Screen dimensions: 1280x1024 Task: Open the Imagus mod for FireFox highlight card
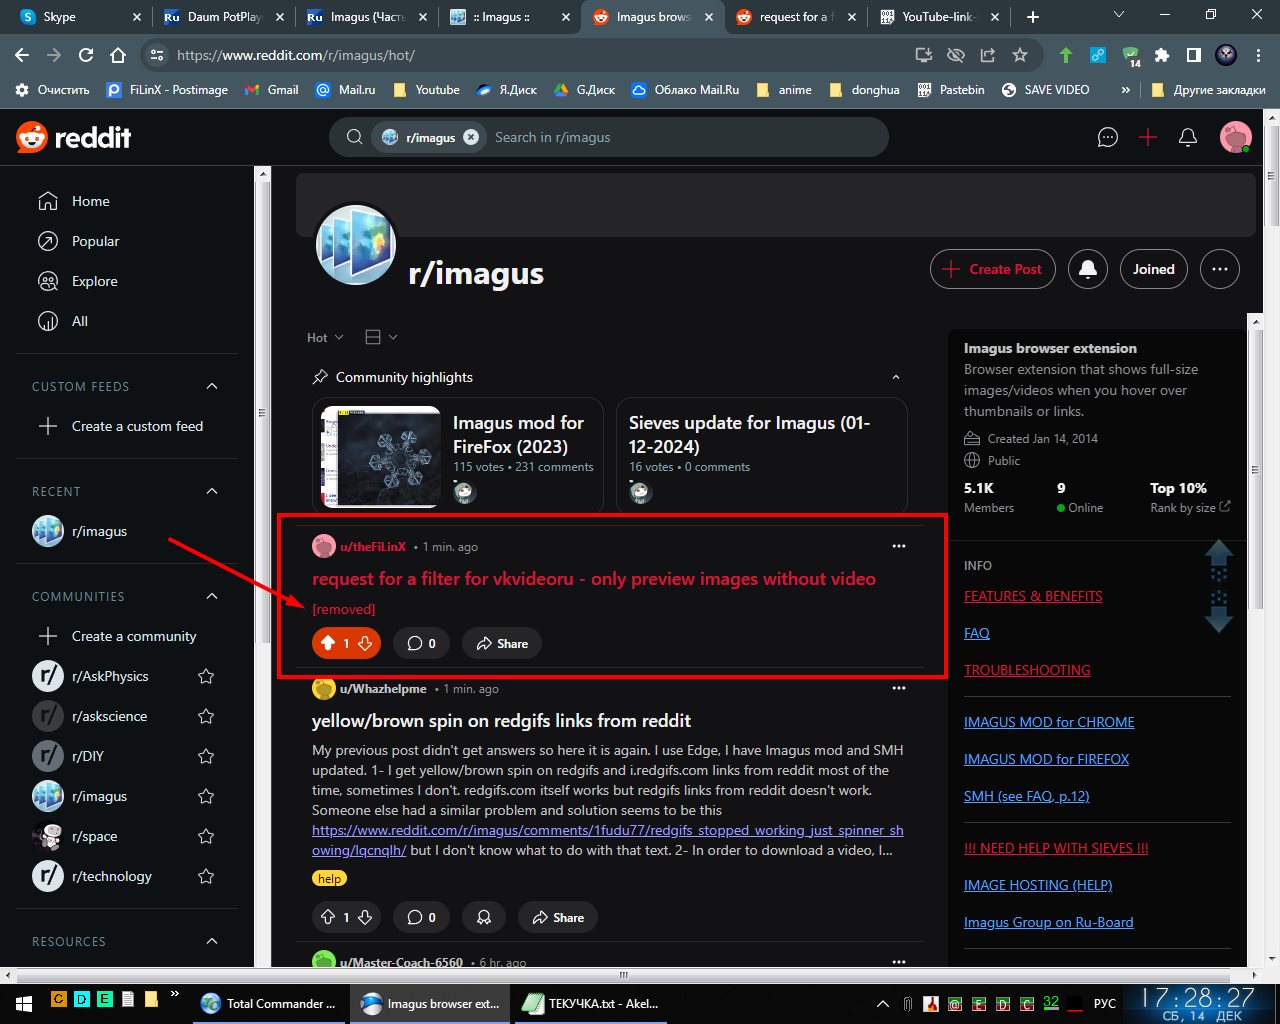coord(458,455)
